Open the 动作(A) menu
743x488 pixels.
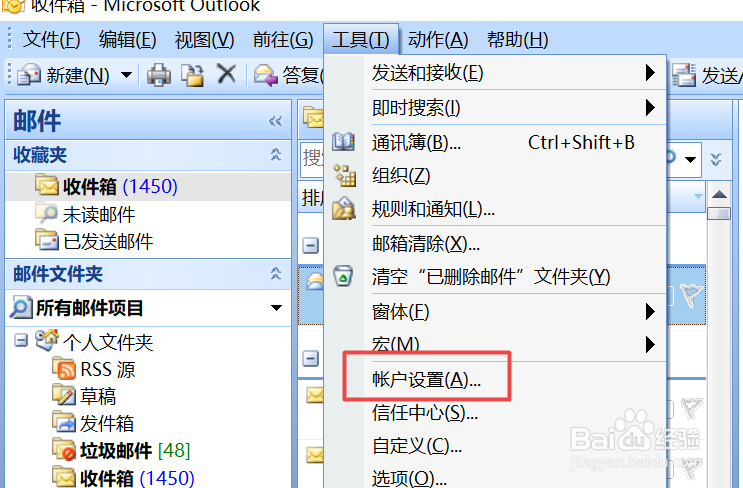438,39
